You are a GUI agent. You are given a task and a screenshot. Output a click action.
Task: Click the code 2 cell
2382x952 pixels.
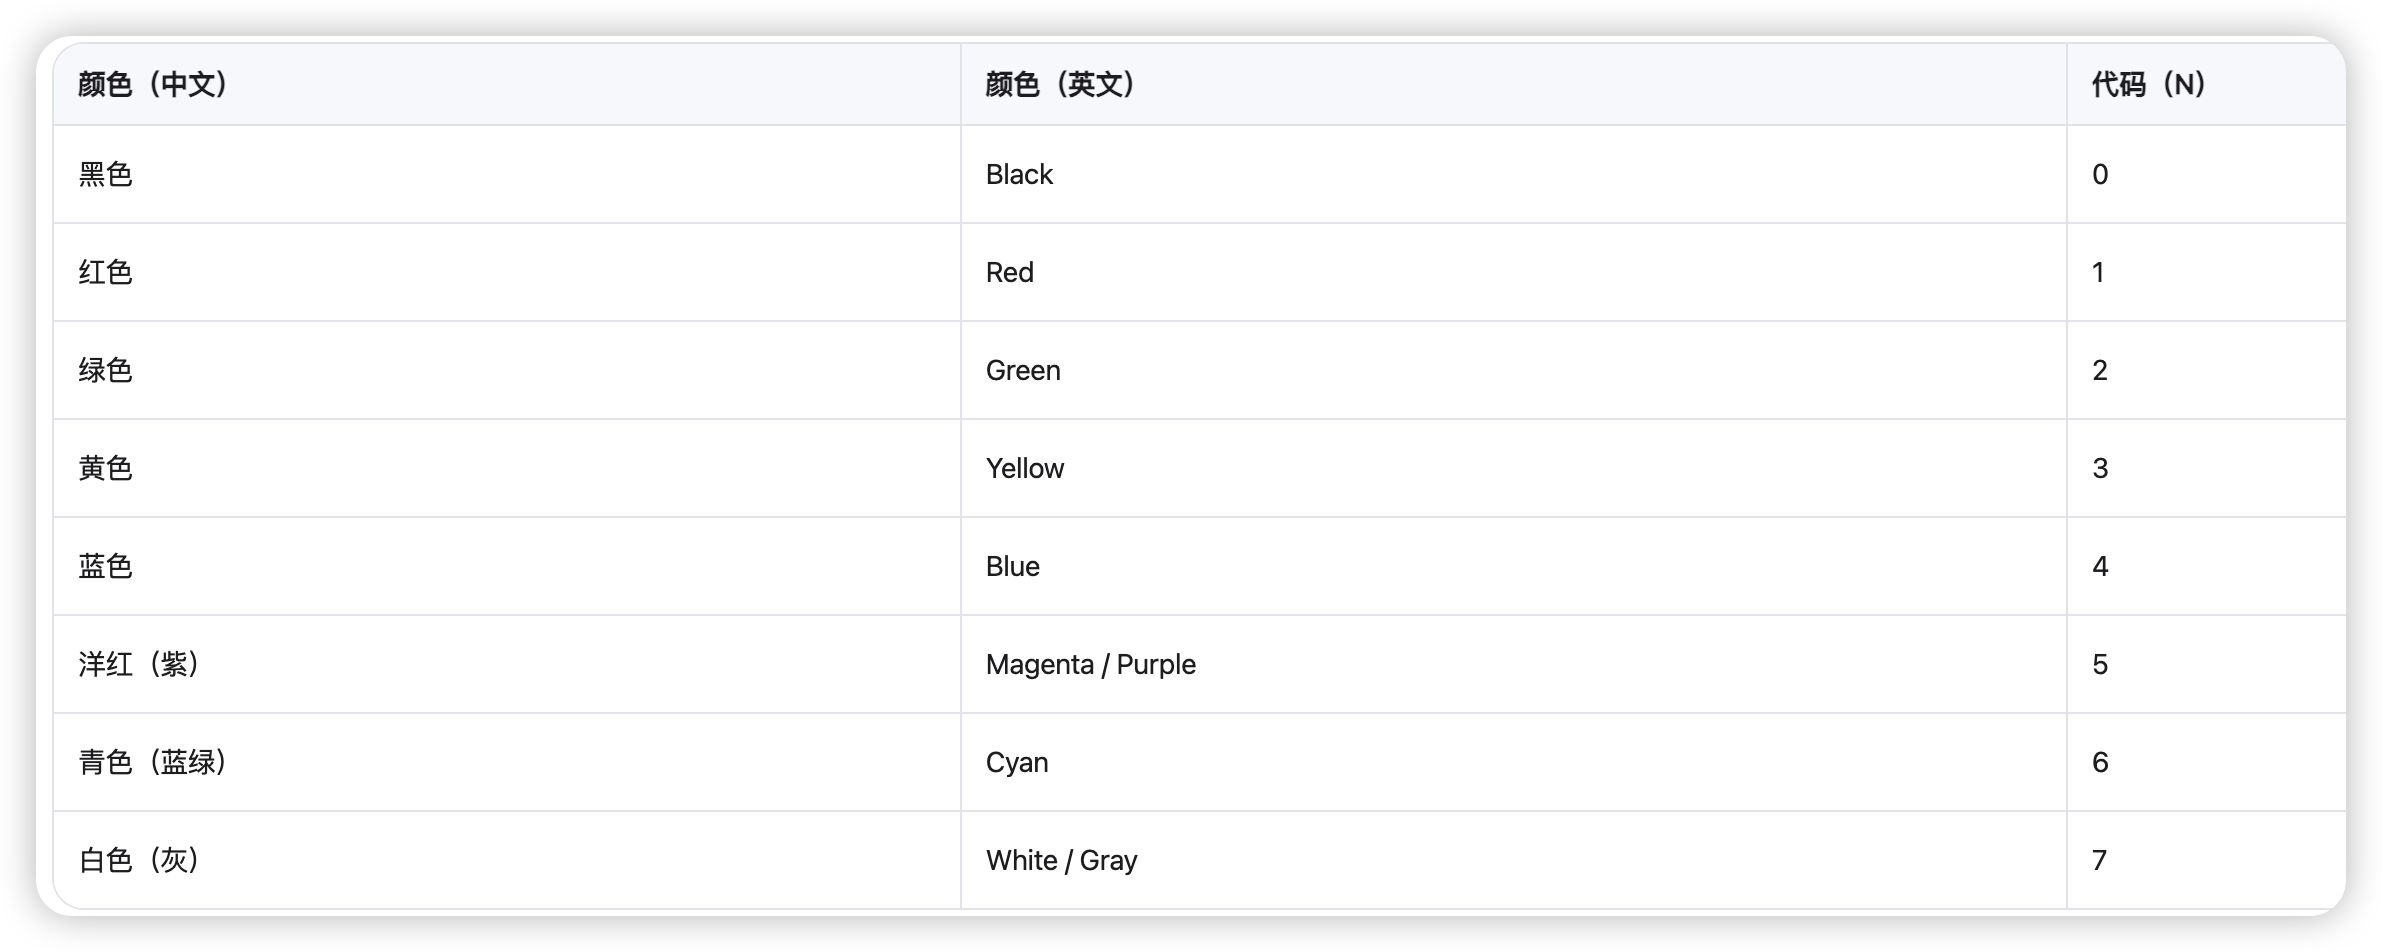point(2100,371)
